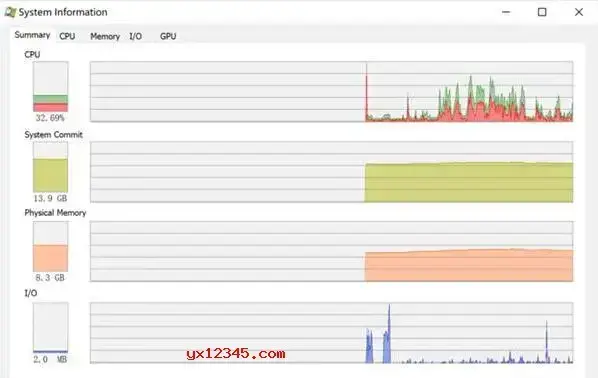This screenshot has height=378, width=598.
Task: Click the System Commit bar meter
Action: [50, 167]
